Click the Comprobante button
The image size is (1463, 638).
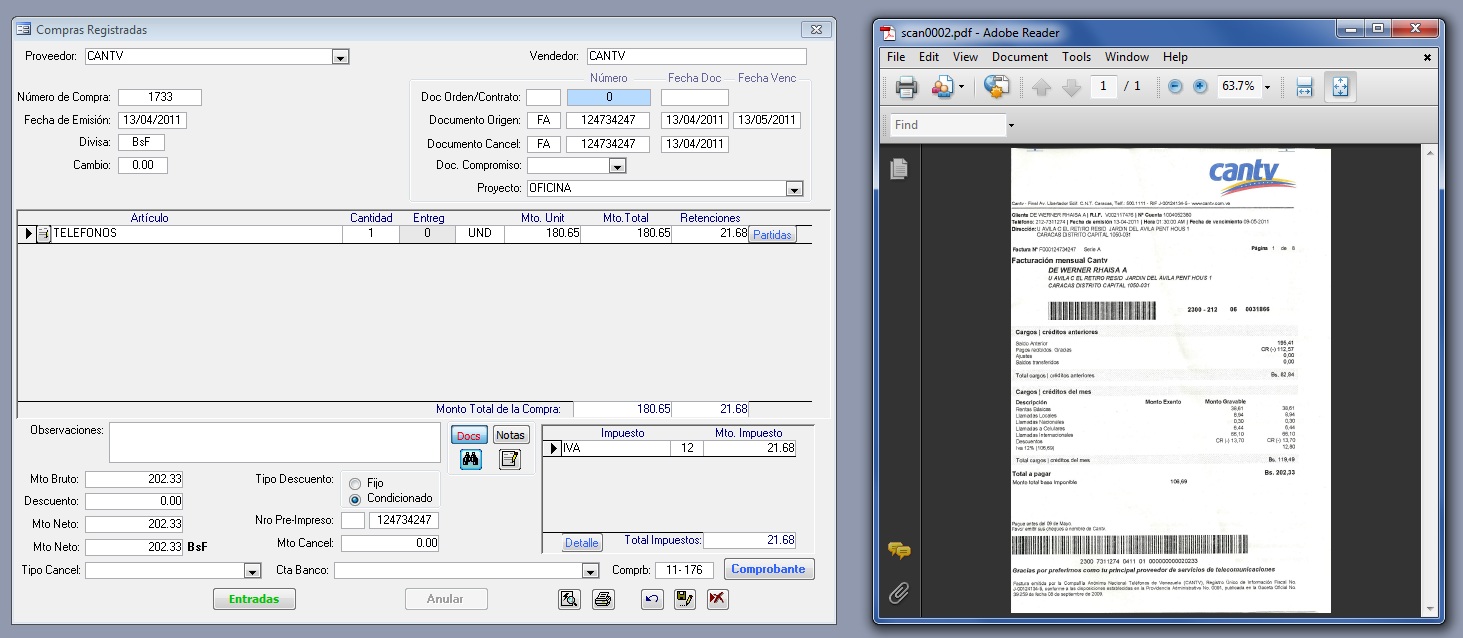click(769, 569)
